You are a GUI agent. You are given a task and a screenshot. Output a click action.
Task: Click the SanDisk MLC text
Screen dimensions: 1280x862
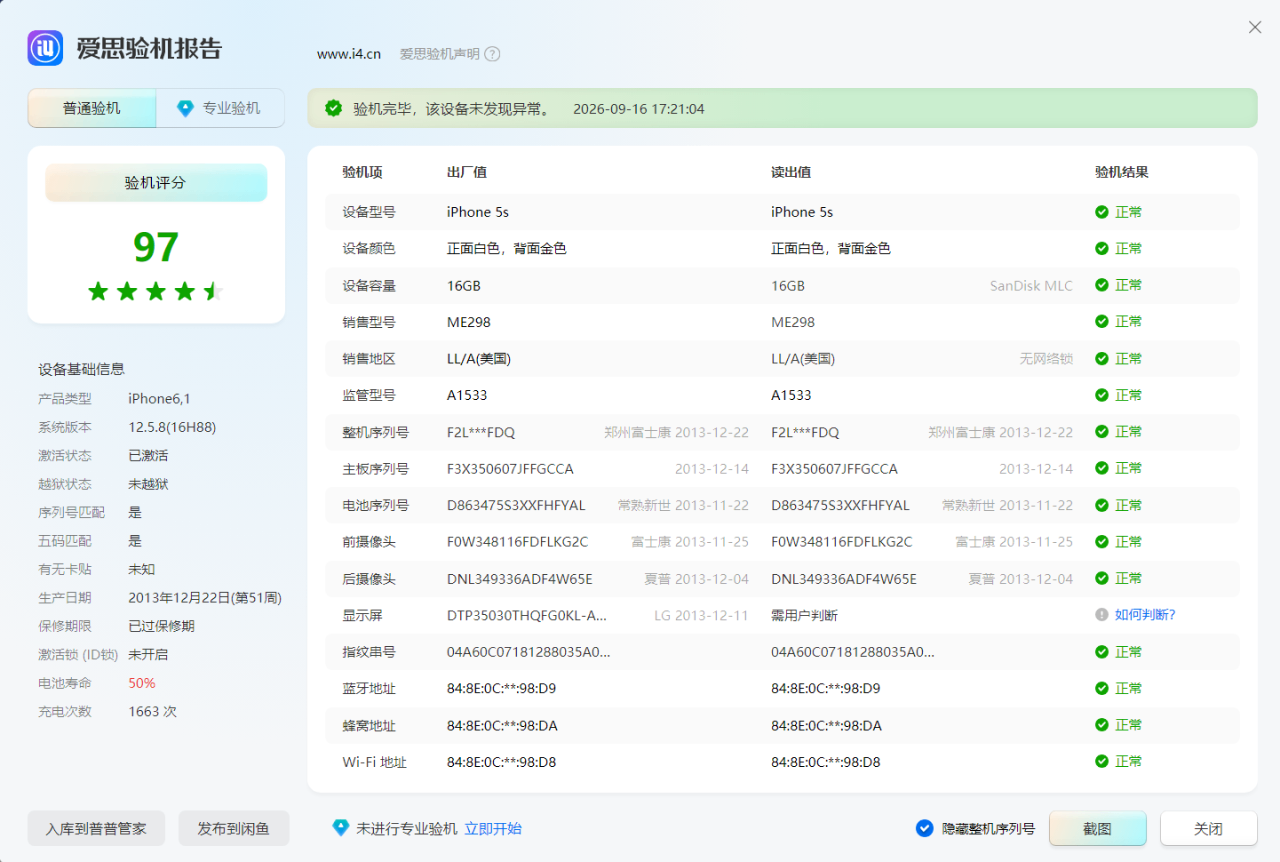tap(1031, 285)
